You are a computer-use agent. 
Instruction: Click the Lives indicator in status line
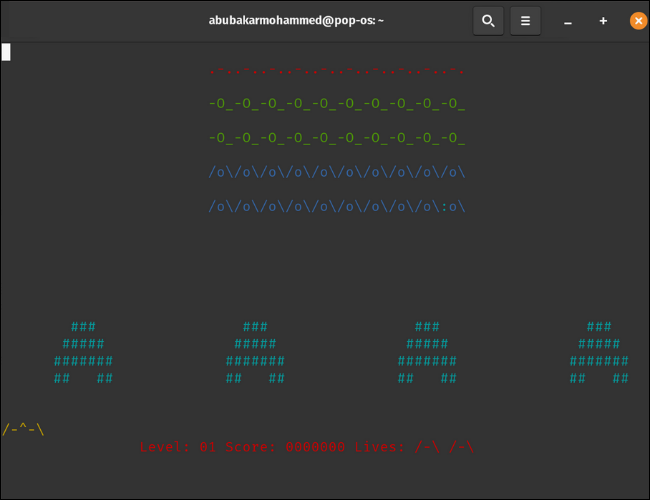click(x=414, y=447)
